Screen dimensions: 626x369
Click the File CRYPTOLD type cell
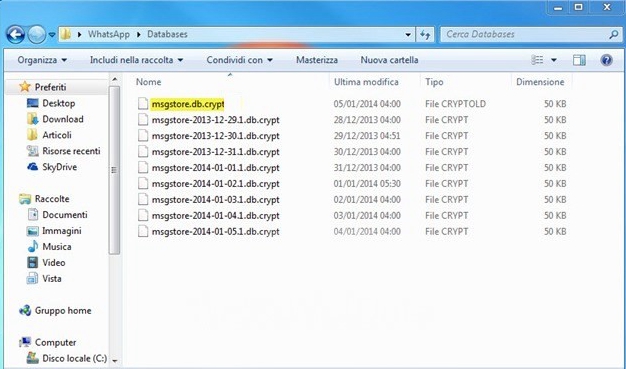click(455, 104)
